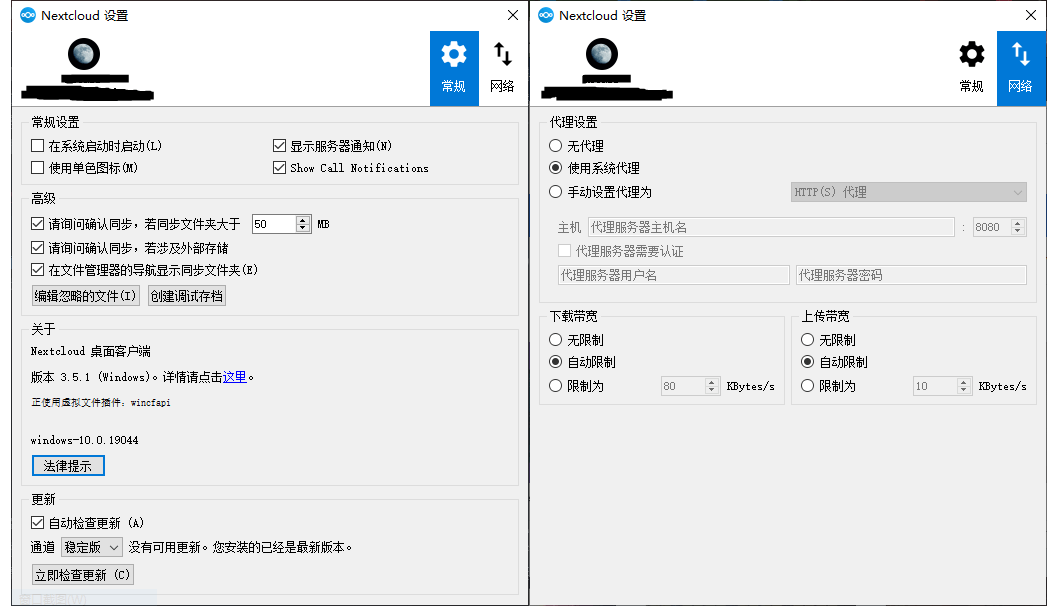Click the upload limit 10 spinner arrows
Viewport: 1058px width, 606px height.
click(x=964, y=386)
